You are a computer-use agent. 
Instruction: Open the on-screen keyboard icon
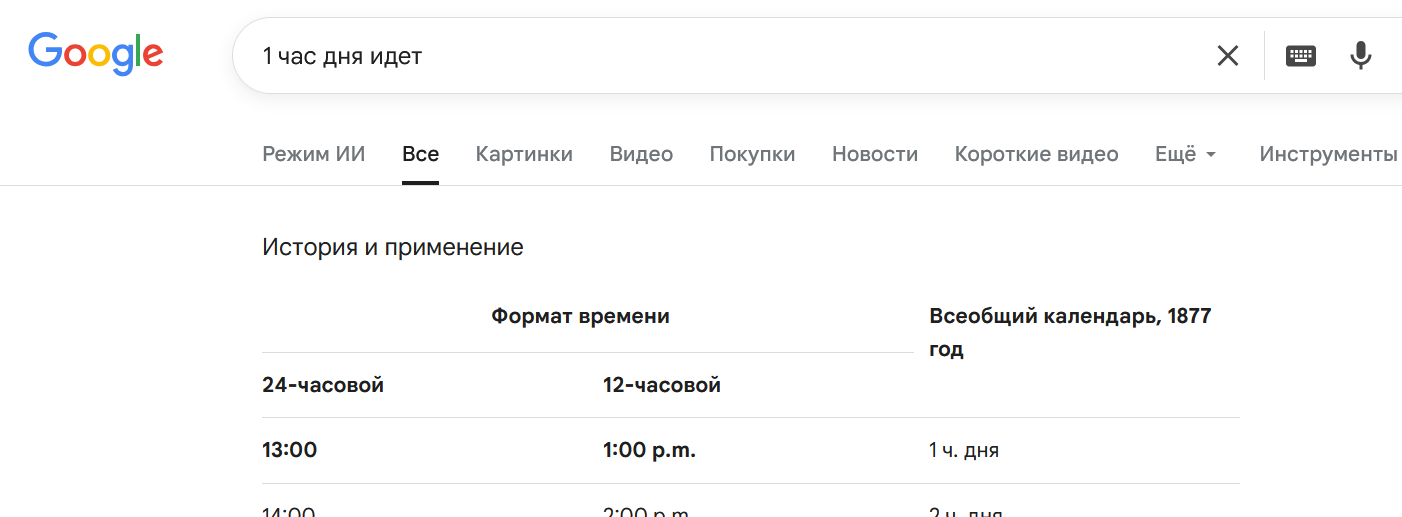(1300, 56)
